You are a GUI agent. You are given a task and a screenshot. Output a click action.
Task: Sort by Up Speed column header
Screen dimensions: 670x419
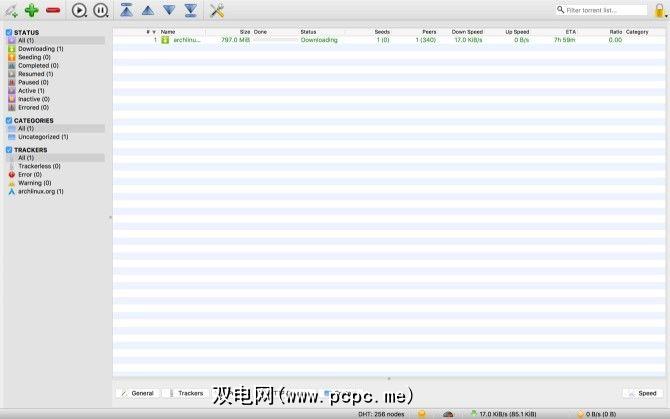tap(517, 32)
